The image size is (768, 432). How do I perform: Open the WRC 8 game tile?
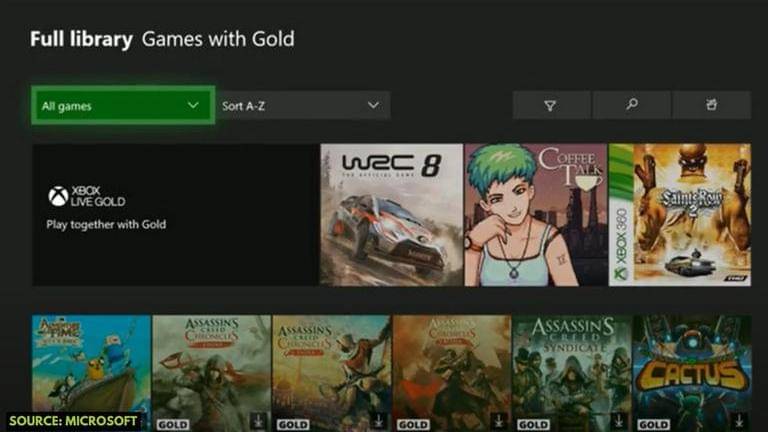pos(391,214)
